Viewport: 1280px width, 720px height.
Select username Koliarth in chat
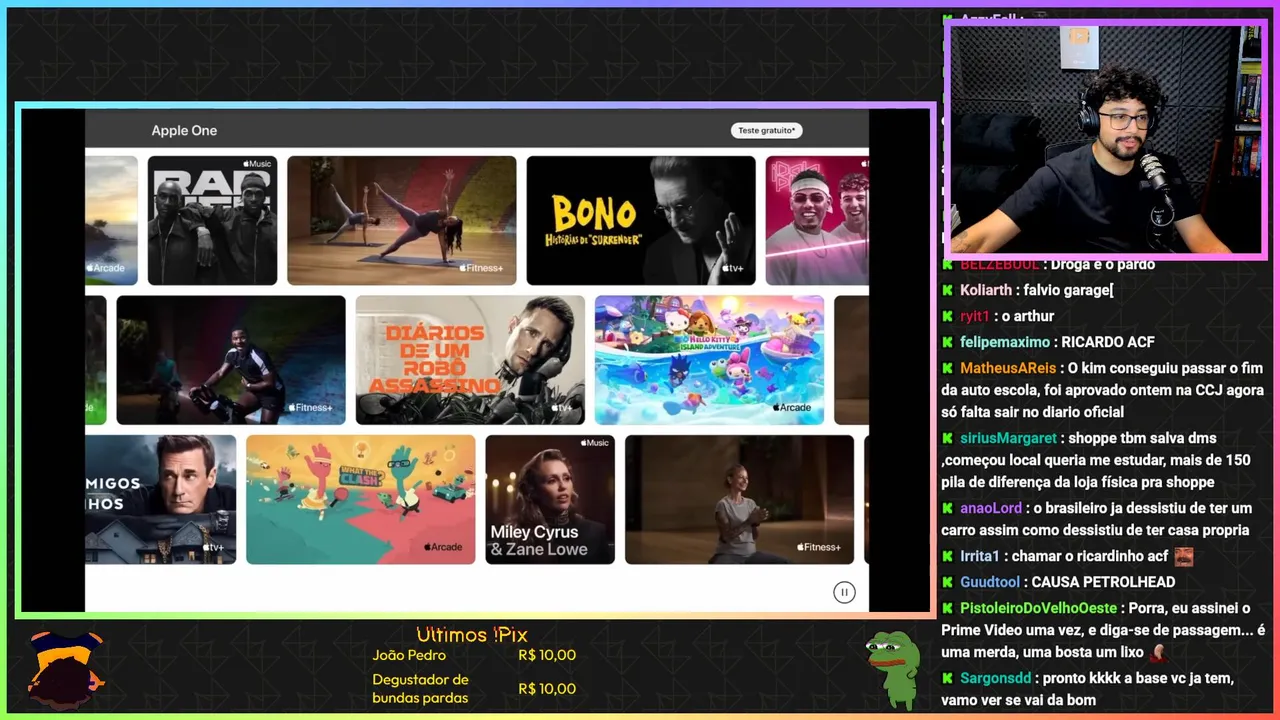(986, 290)
